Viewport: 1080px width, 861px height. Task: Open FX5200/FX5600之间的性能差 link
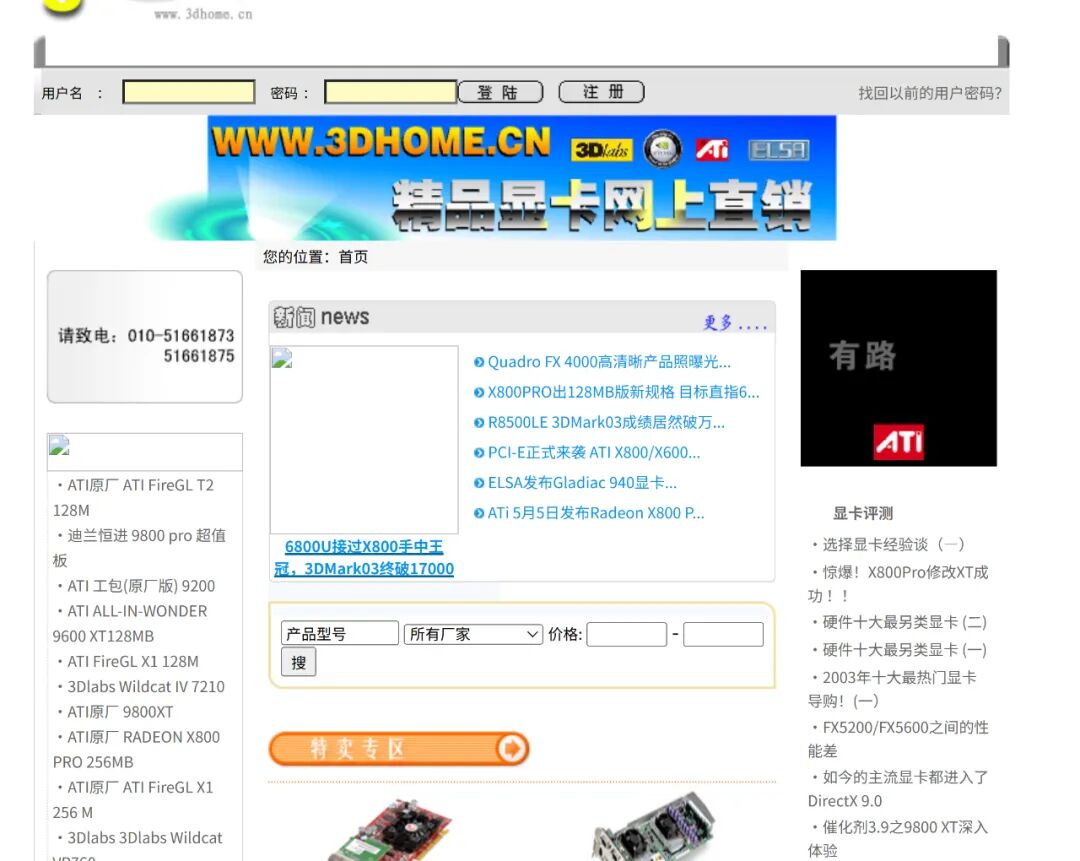[x=898, y=739]
